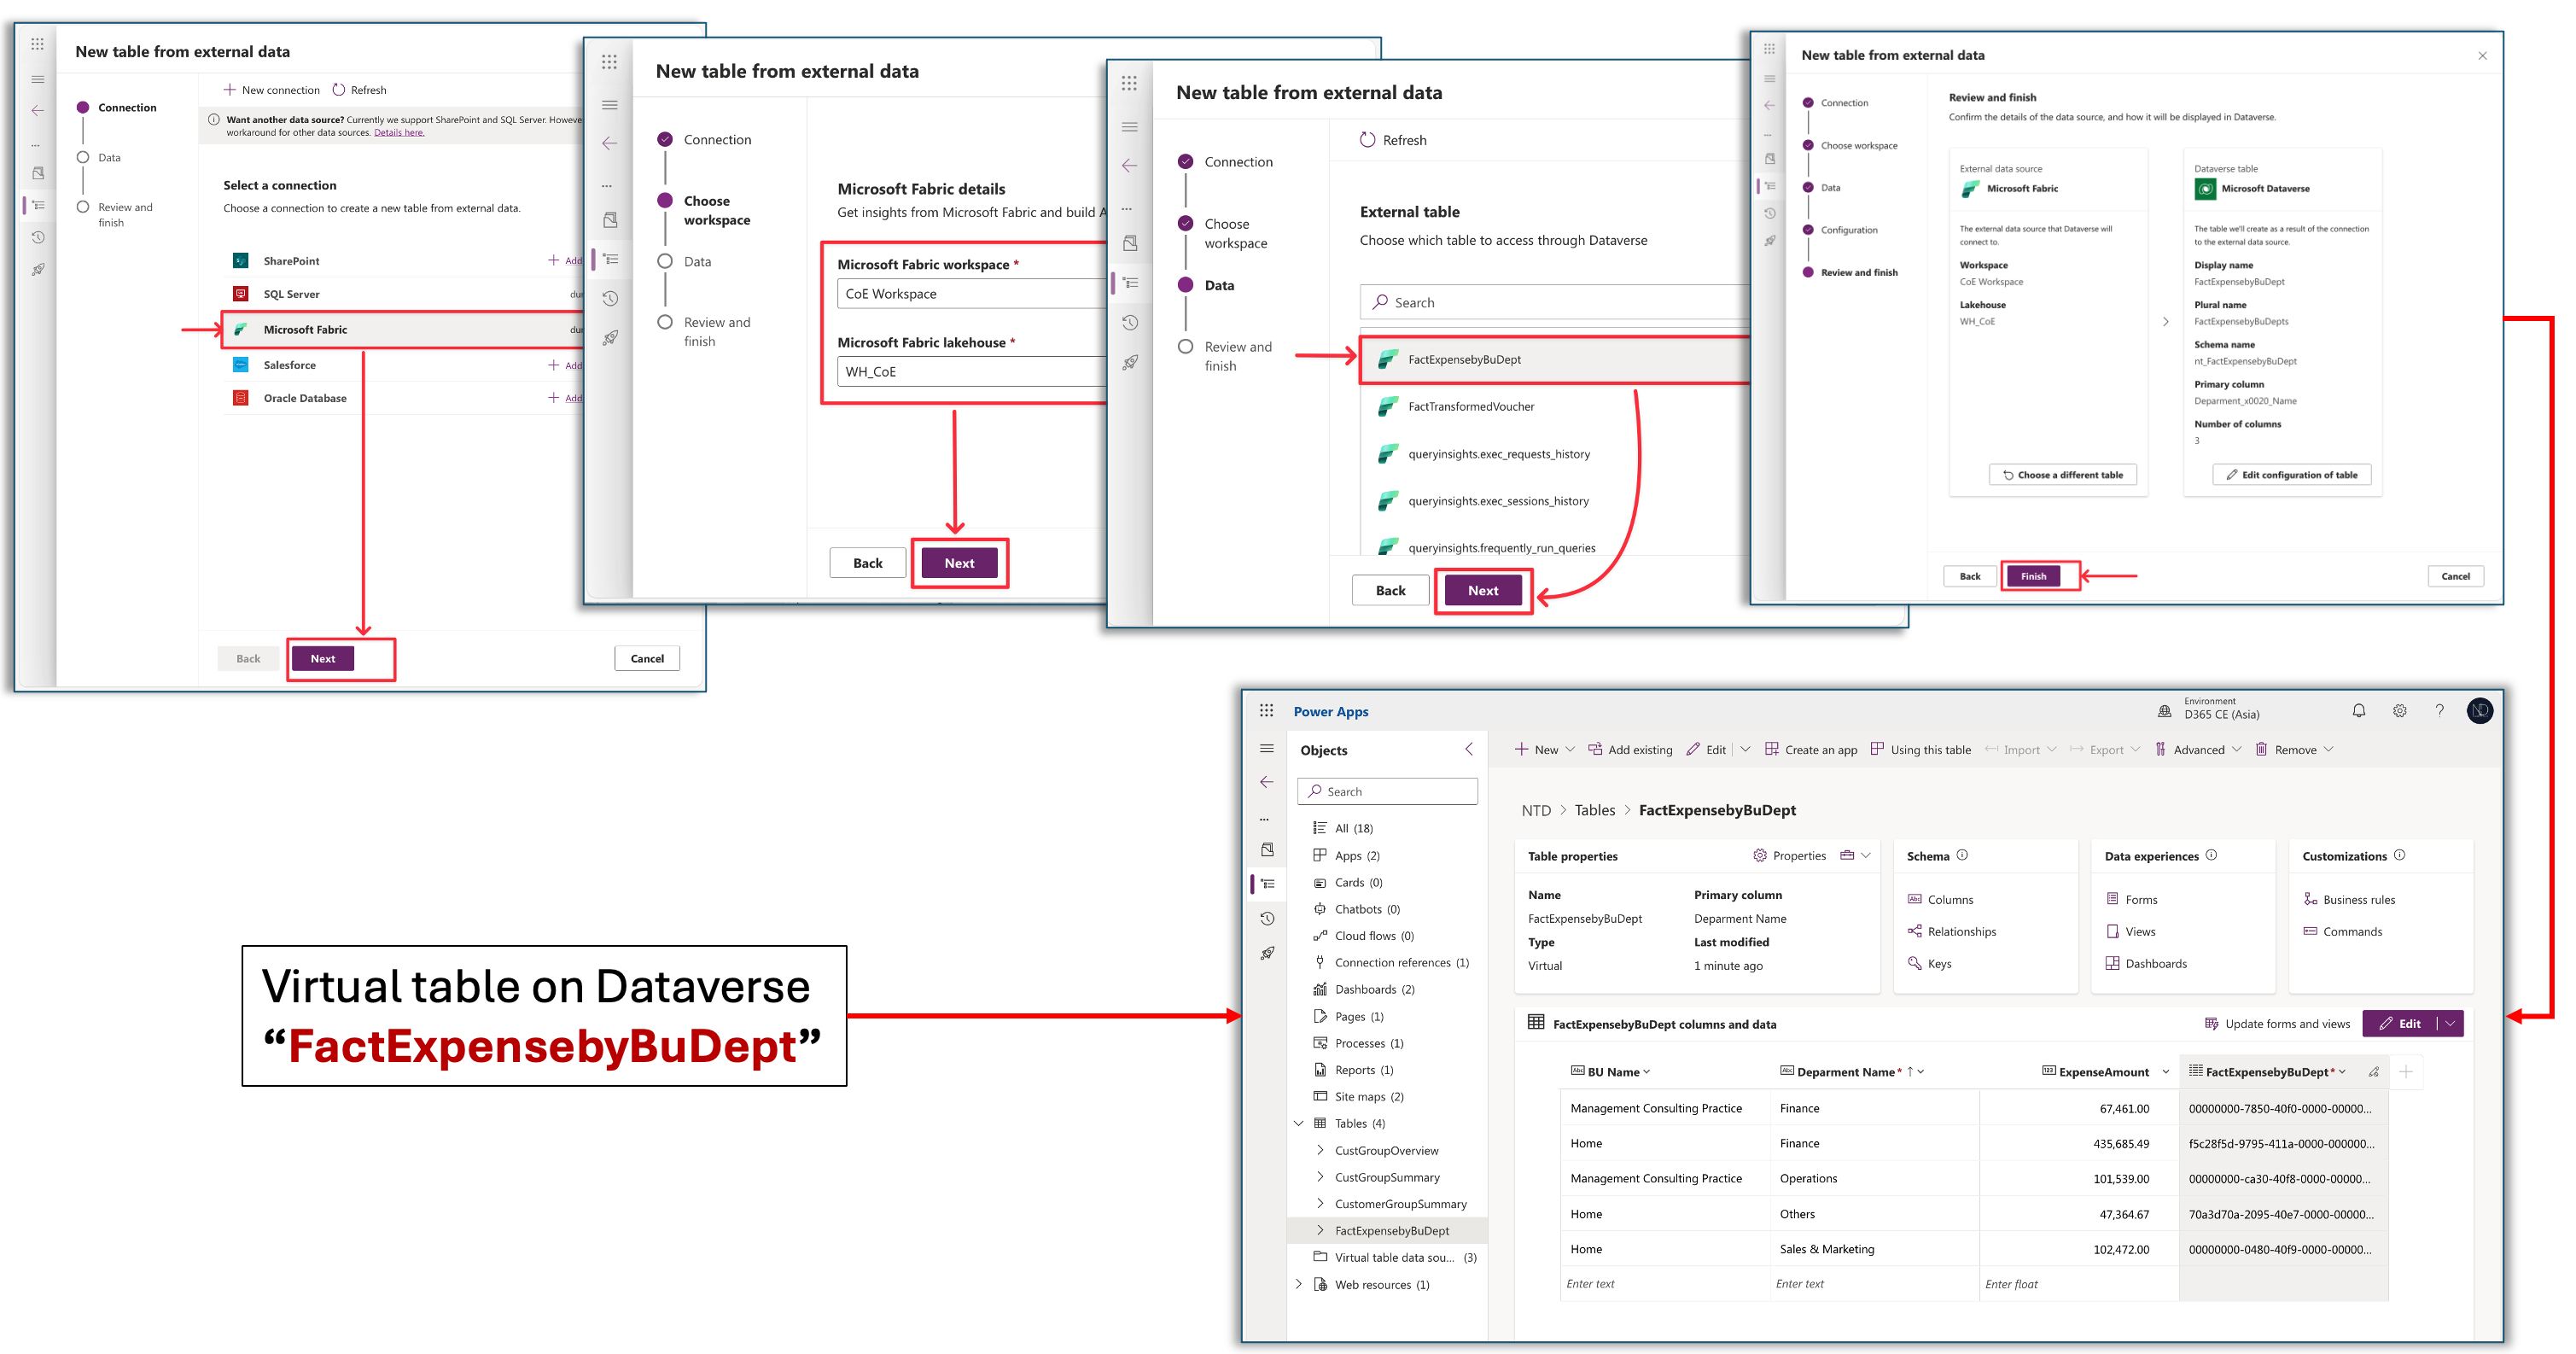Click the notifications bell icon
The width and height of the screenshot is (2576, 1354).
[x=2358, y=711]
